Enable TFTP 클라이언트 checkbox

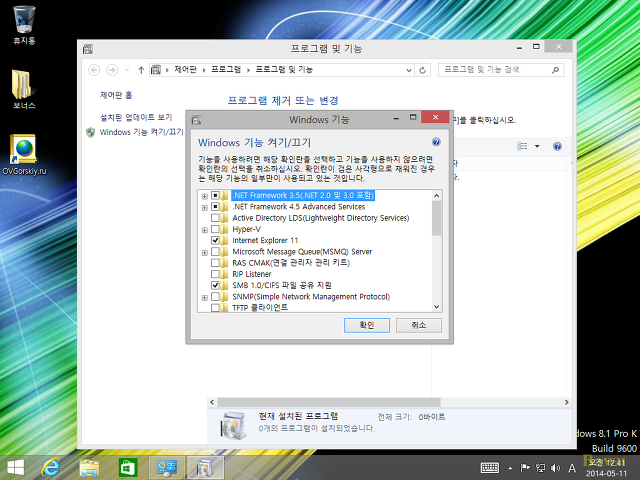(x=215, y=308)
